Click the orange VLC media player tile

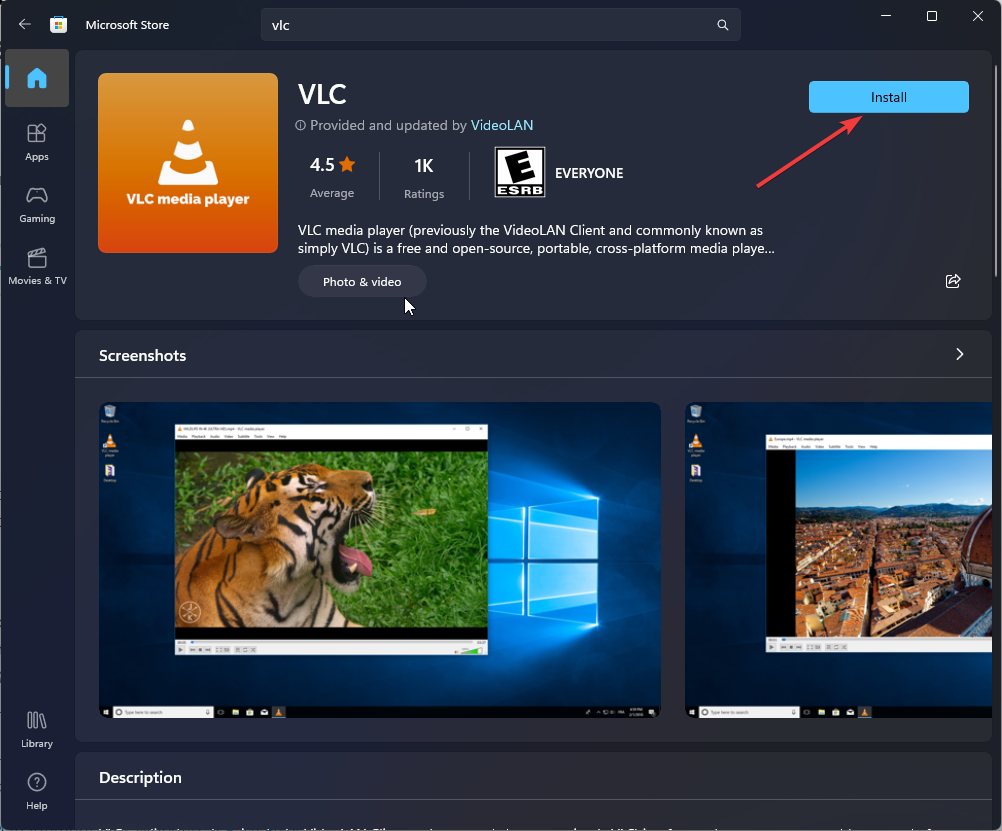[187, 162]
